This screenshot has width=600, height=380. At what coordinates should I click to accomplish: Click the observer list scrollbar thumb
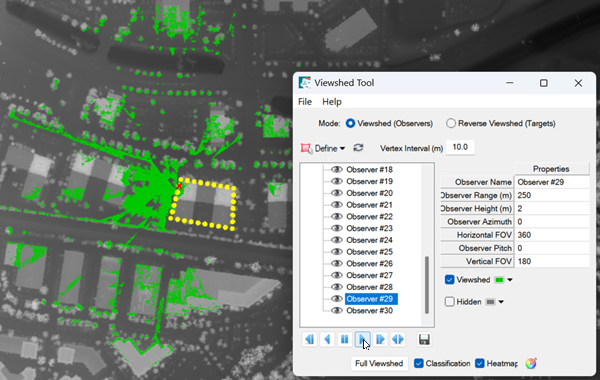[427, 285]
